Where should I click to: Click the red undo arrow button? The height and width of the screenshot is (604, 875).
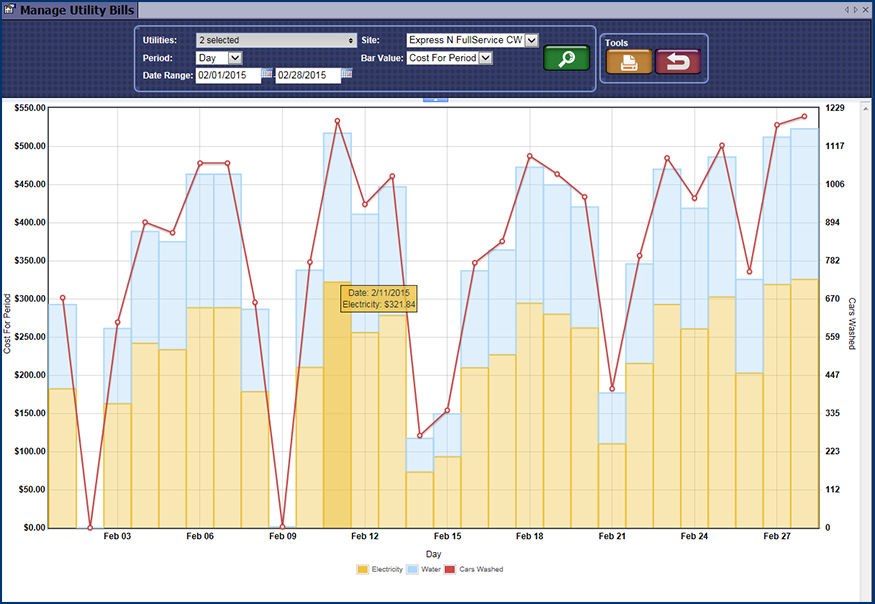678,62
